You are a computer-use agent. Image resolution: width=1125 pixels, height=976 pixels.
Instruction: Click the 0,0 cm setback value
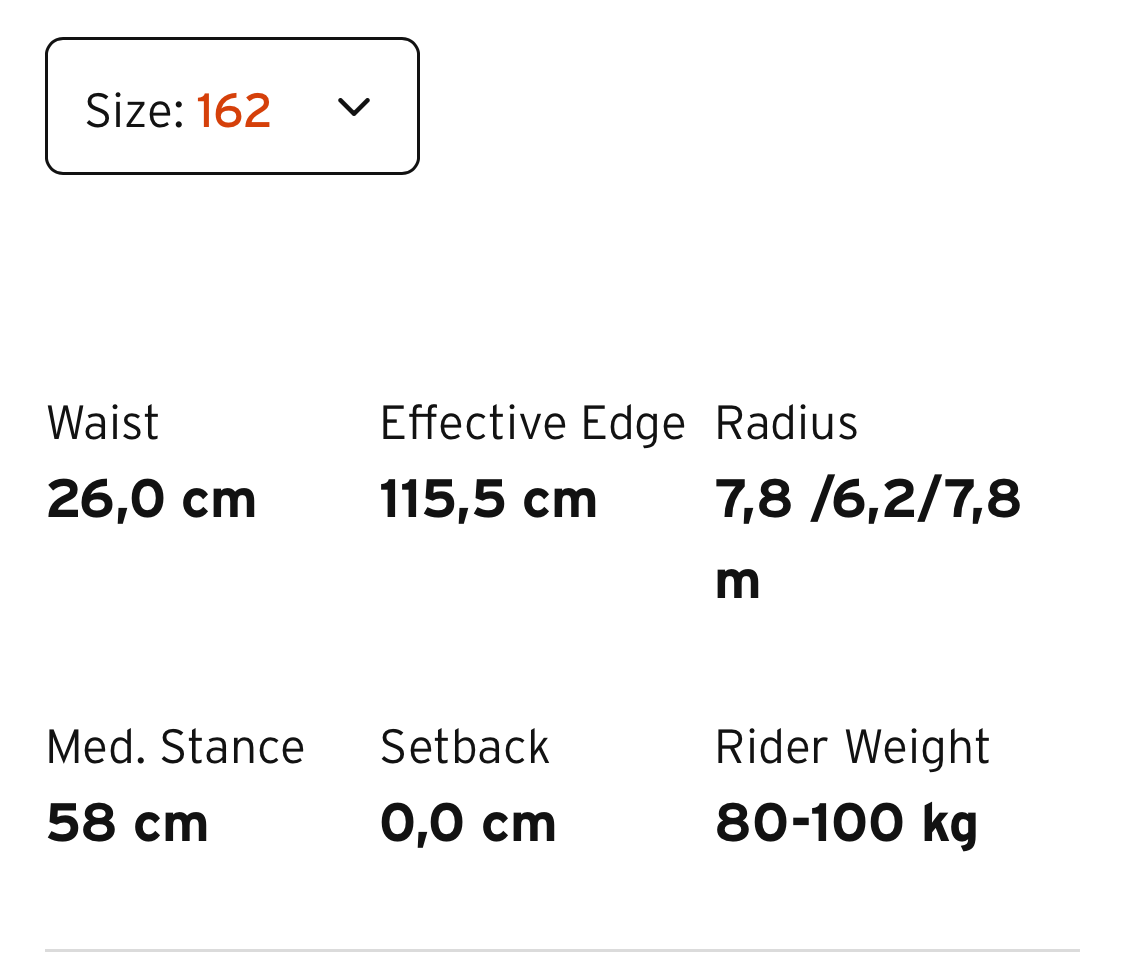[x=468, y=823]
